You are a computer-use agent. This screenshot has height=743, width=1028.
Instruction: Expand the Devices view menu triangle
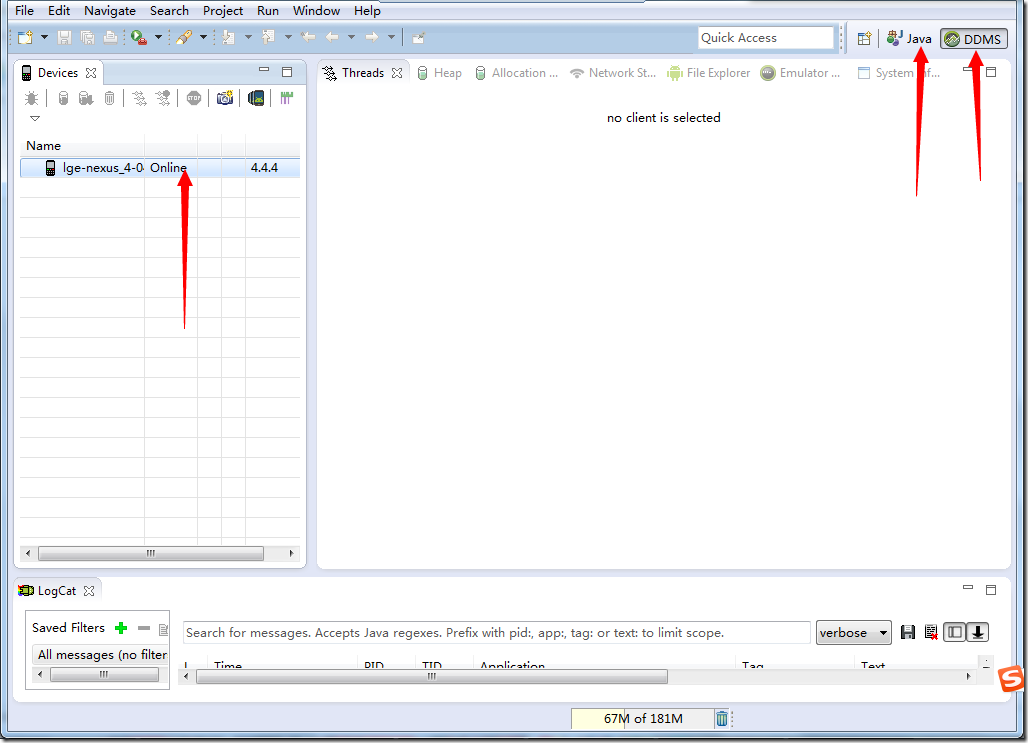point(35,118)
